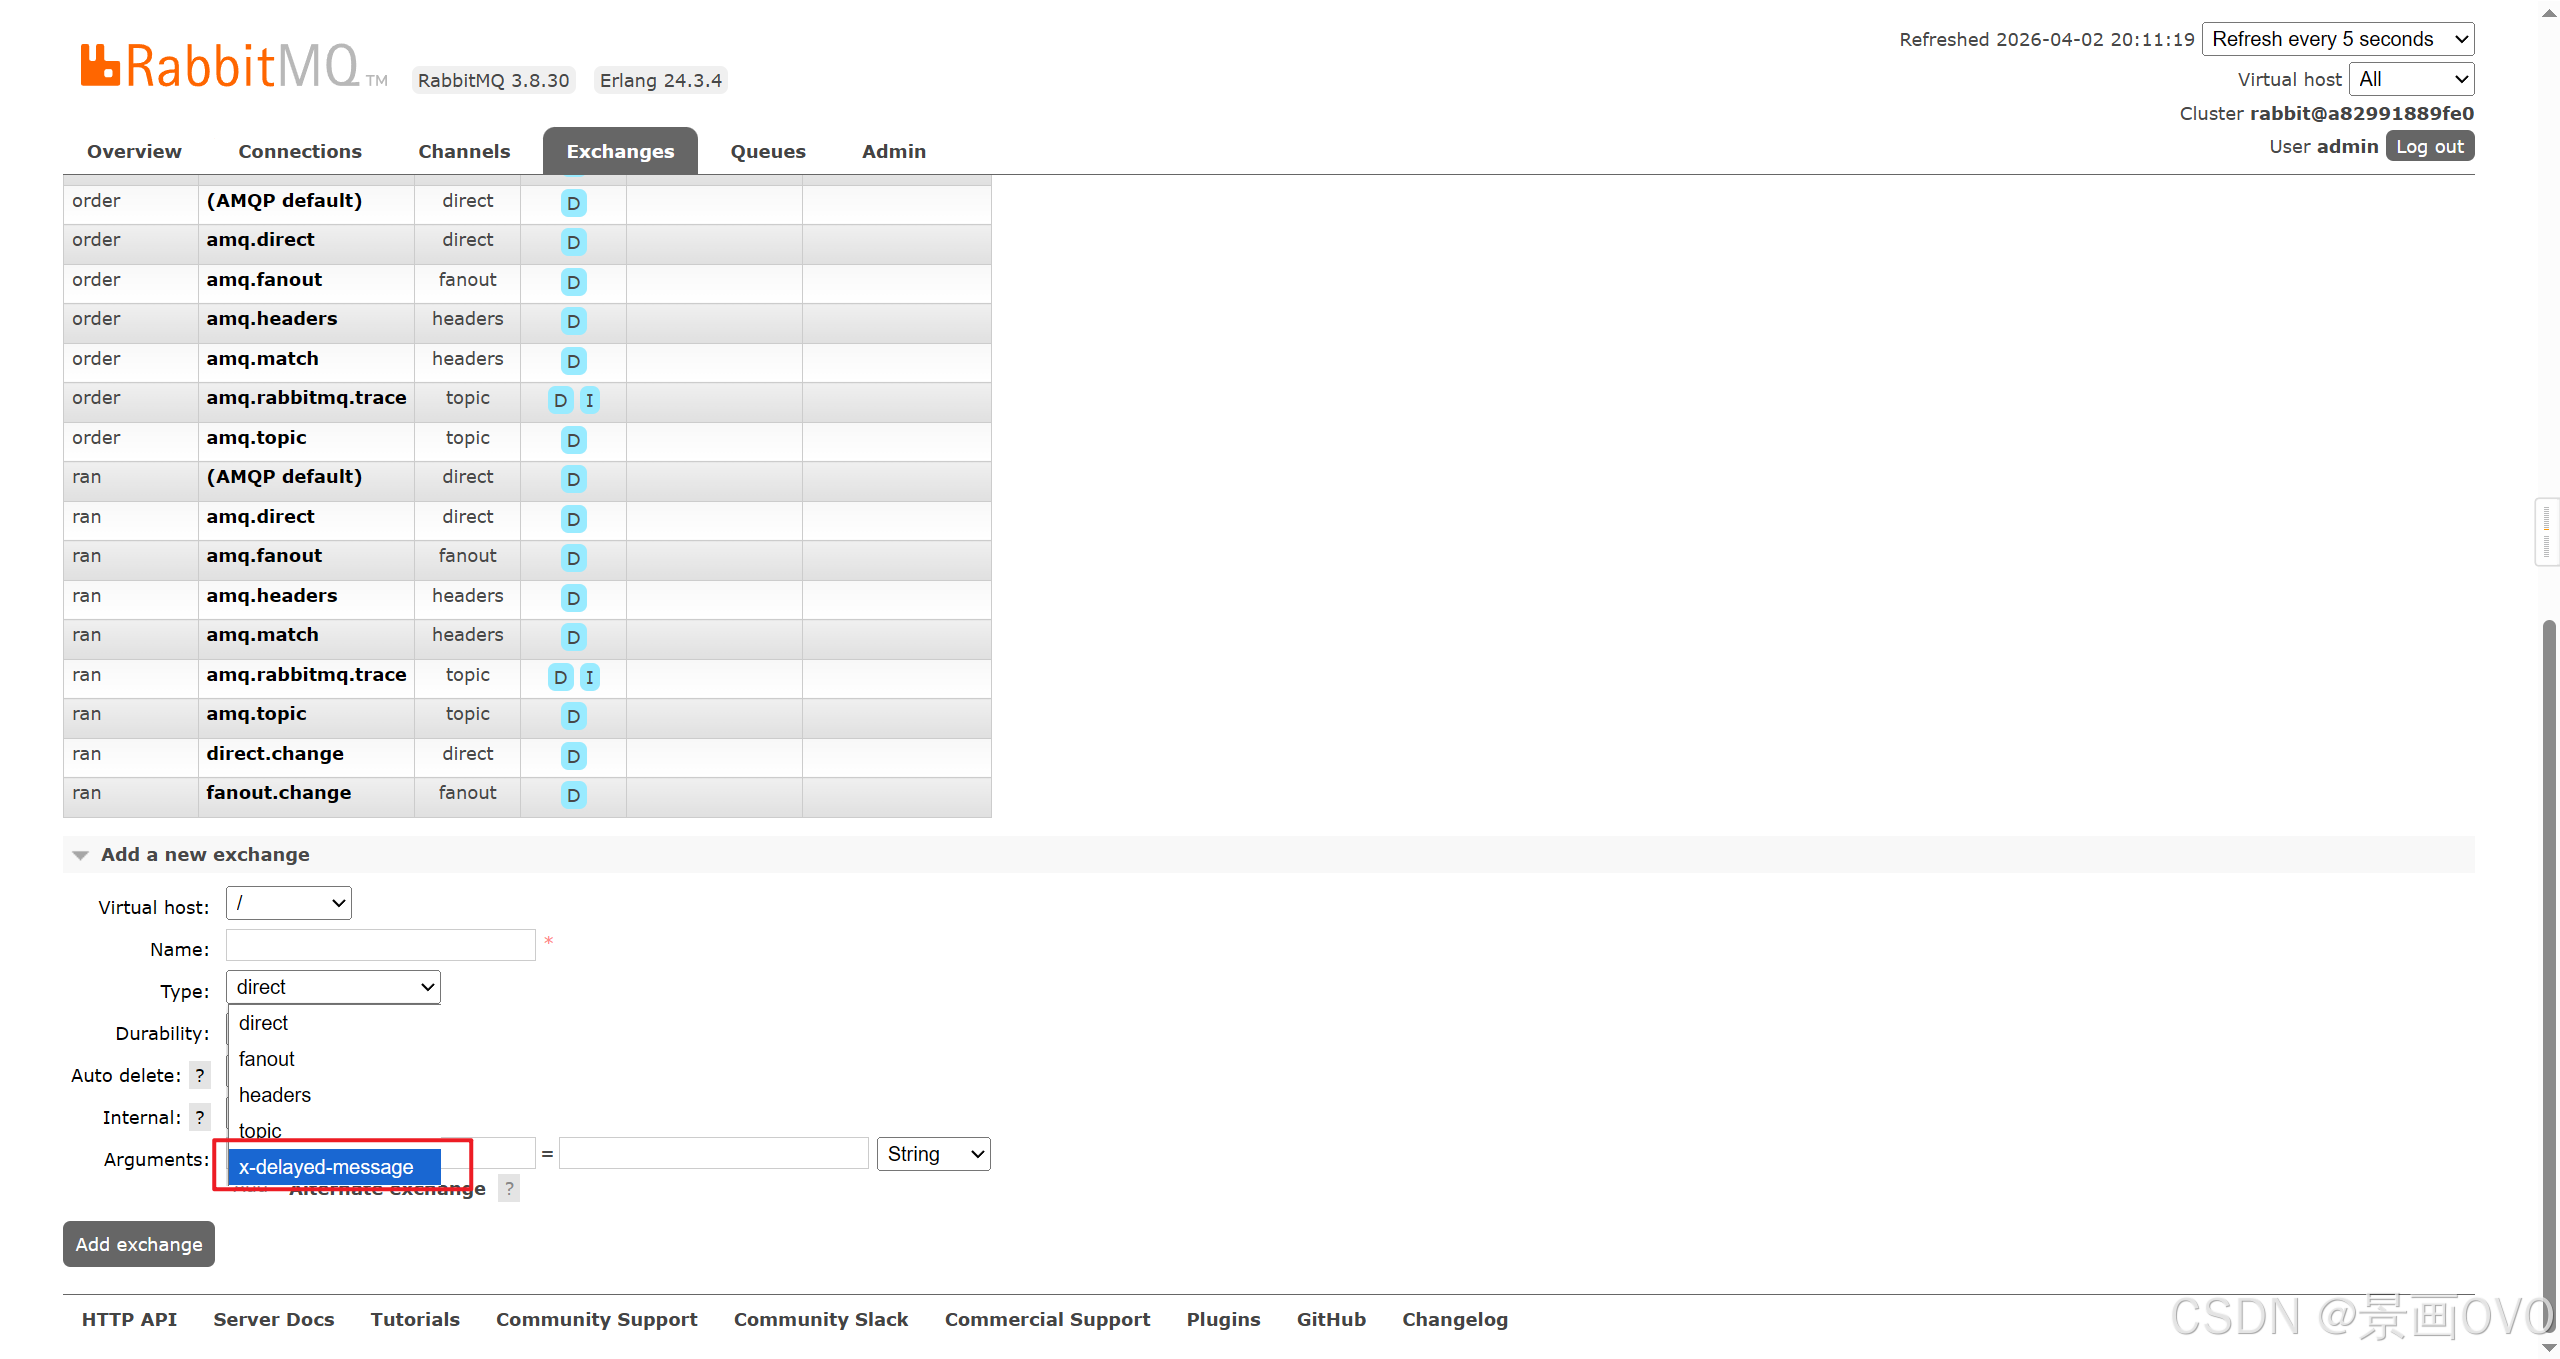This screenshot has height=1359, width=2560.
Task: Click the I badge on order amq.rabbitmq.trace row
Action: (589, 400)
